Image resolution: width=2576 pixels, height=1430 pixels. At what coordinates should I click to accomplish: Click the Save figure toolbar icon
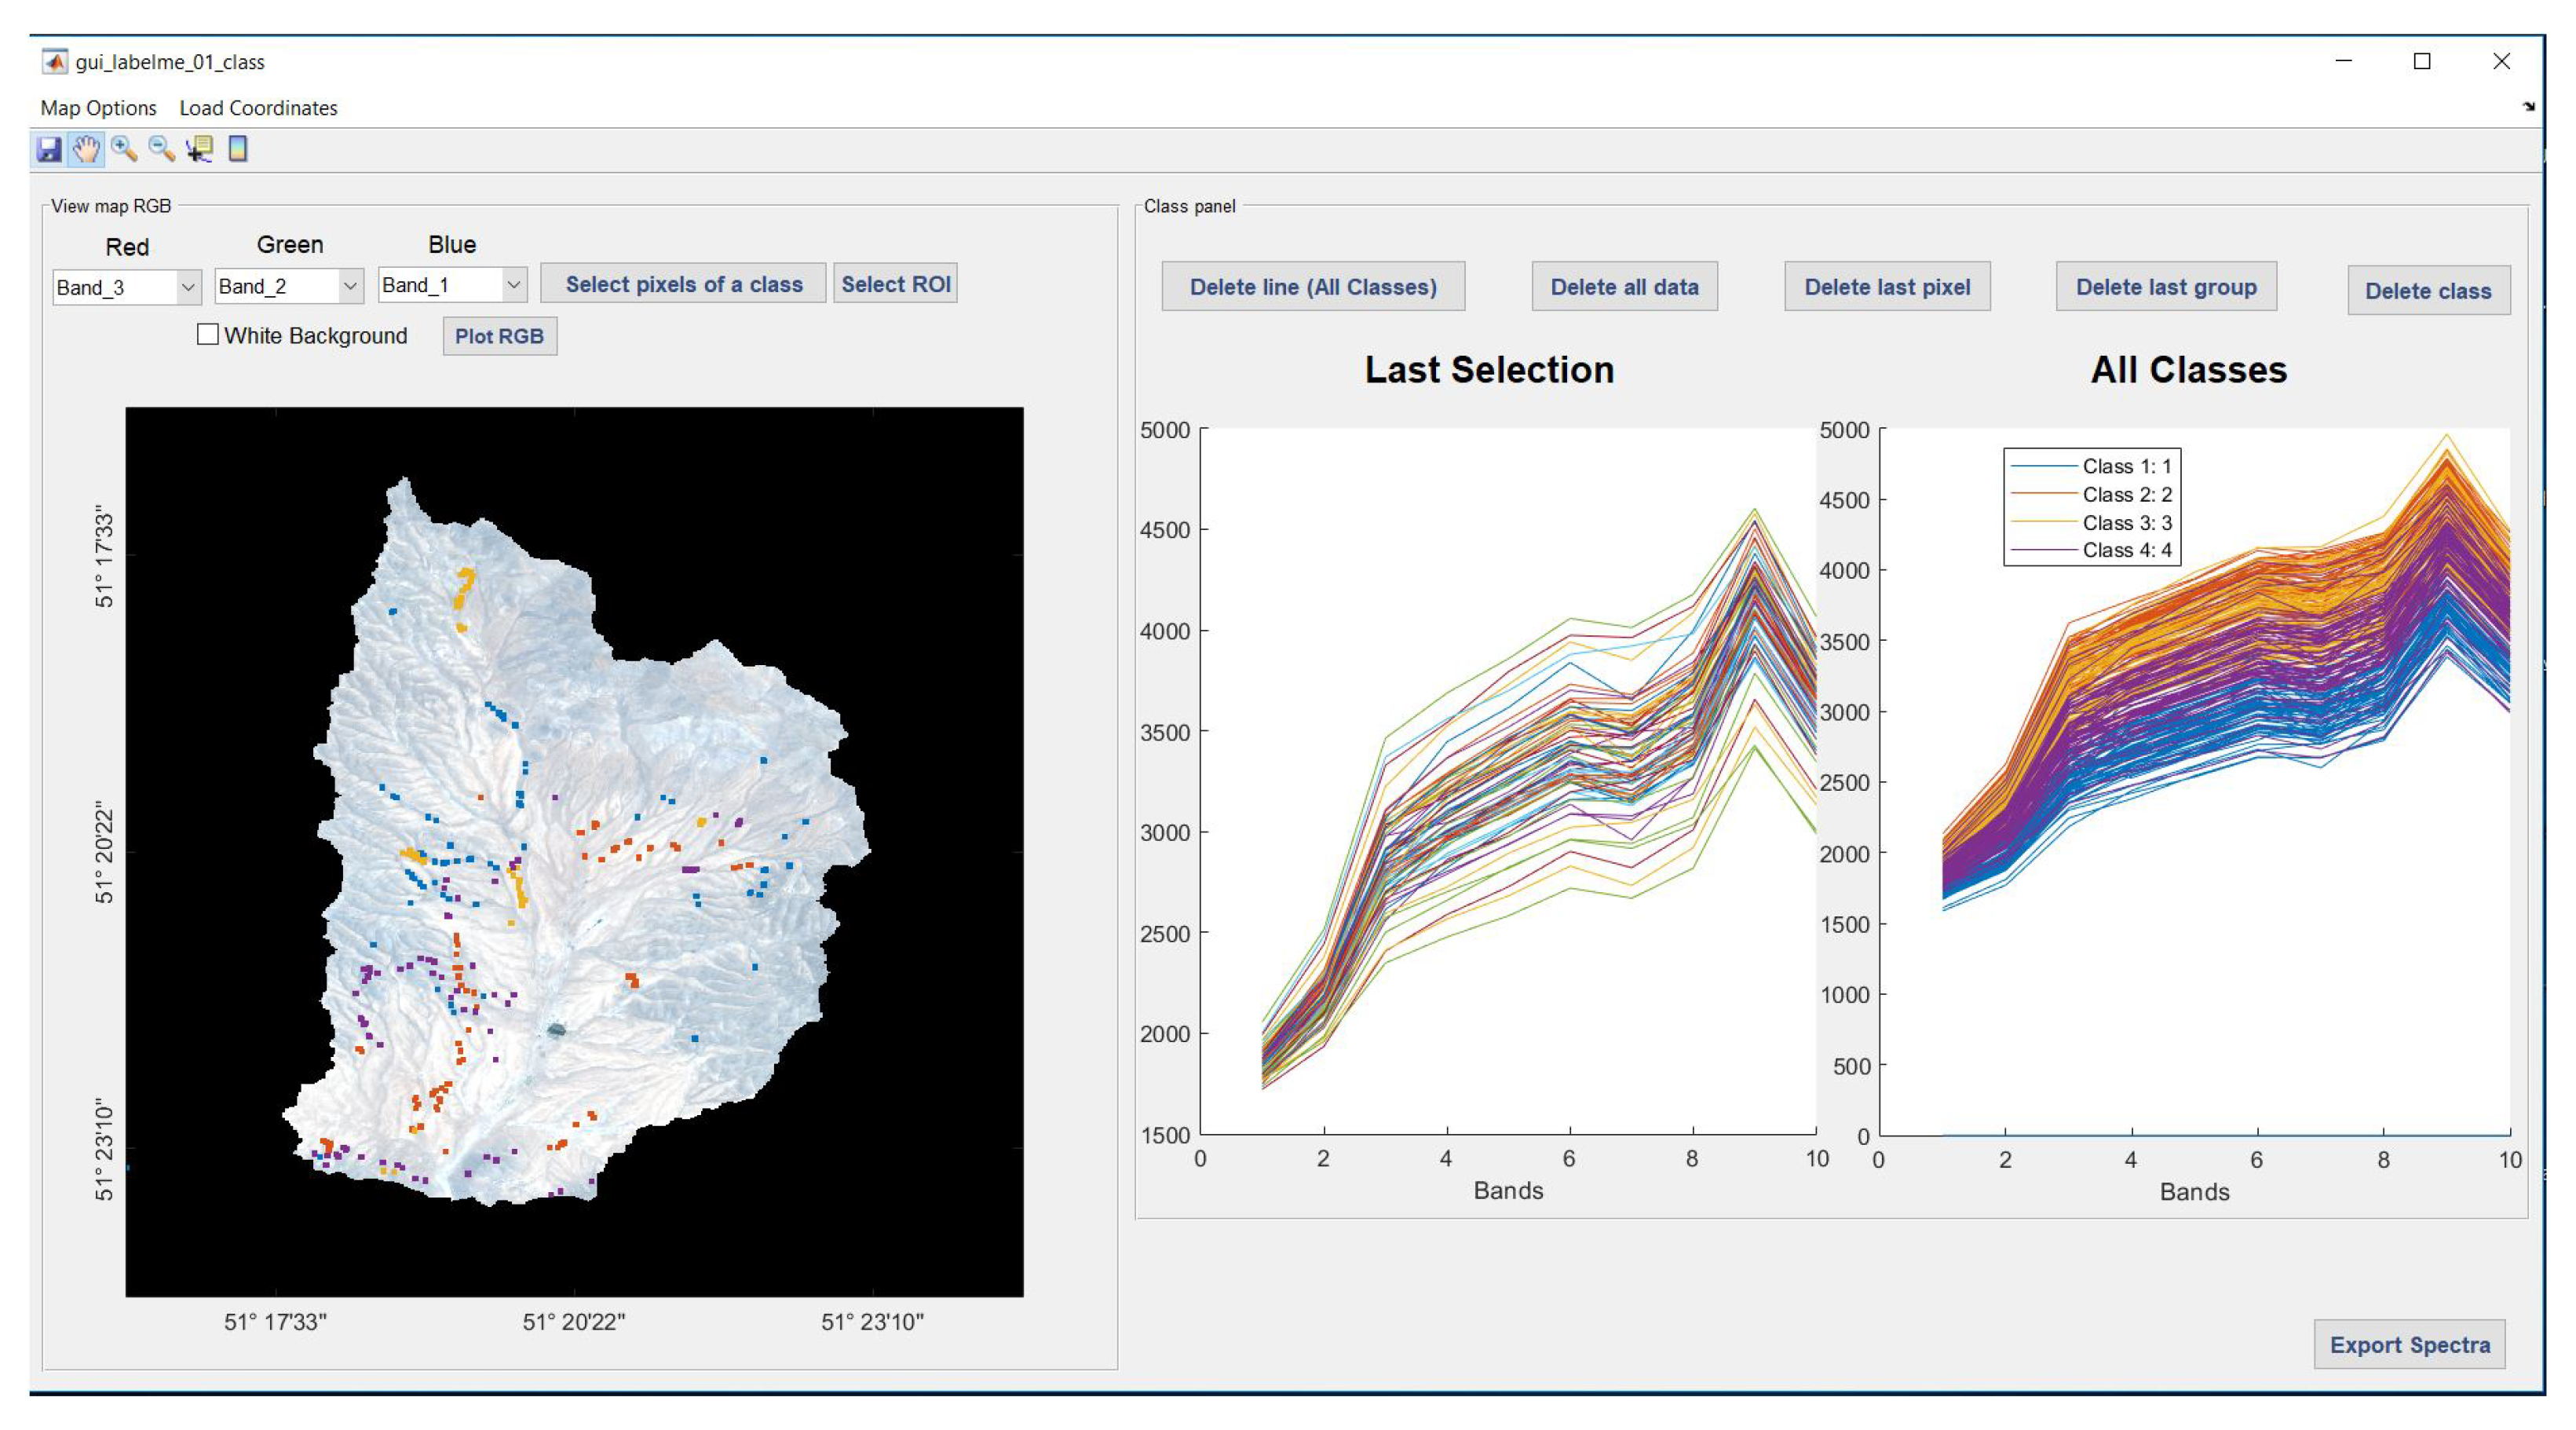(48, 150)
